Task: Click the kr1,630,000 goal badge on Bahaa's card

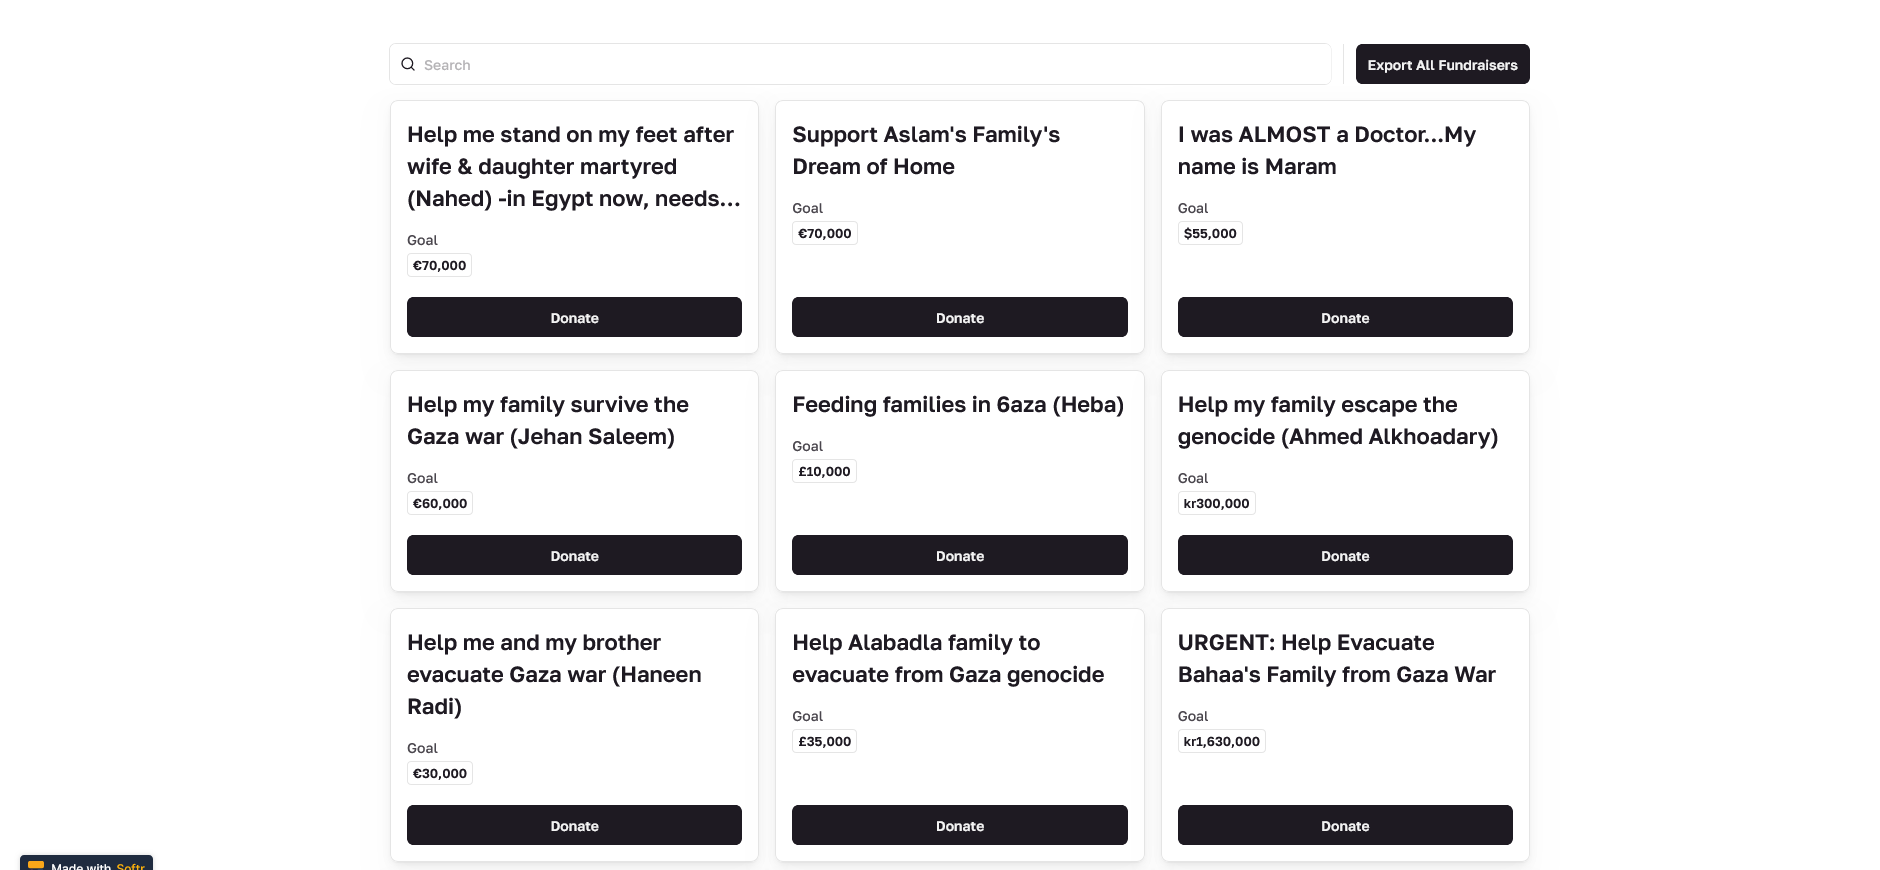Action: coord(1221,741)
